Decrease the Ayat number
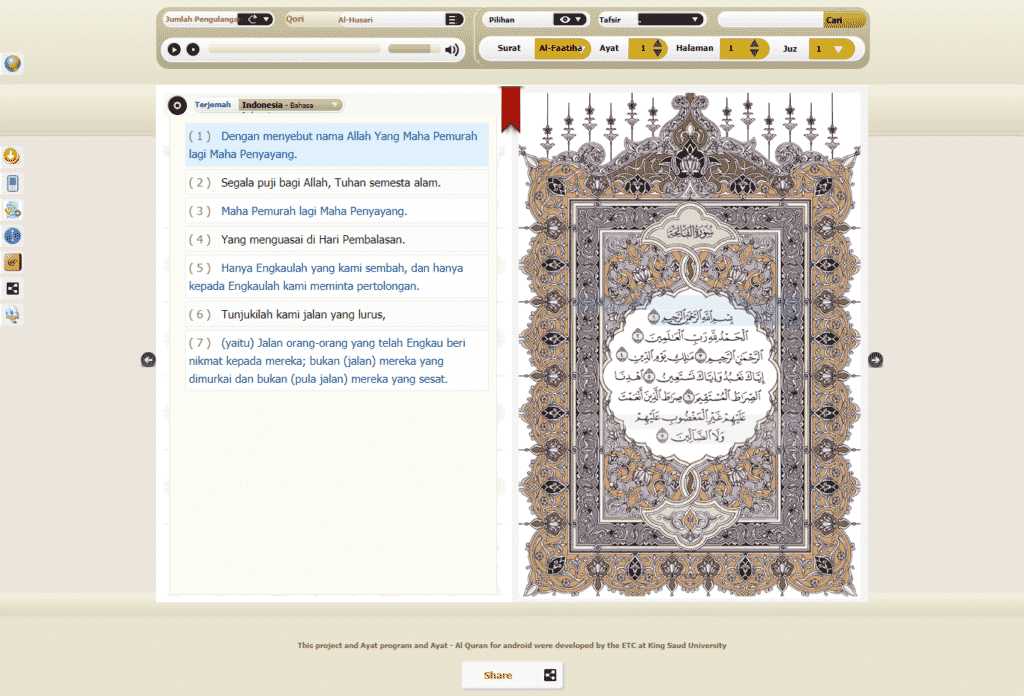The width and height of the screenshot is (1024, 696). [x=658, y=53]
